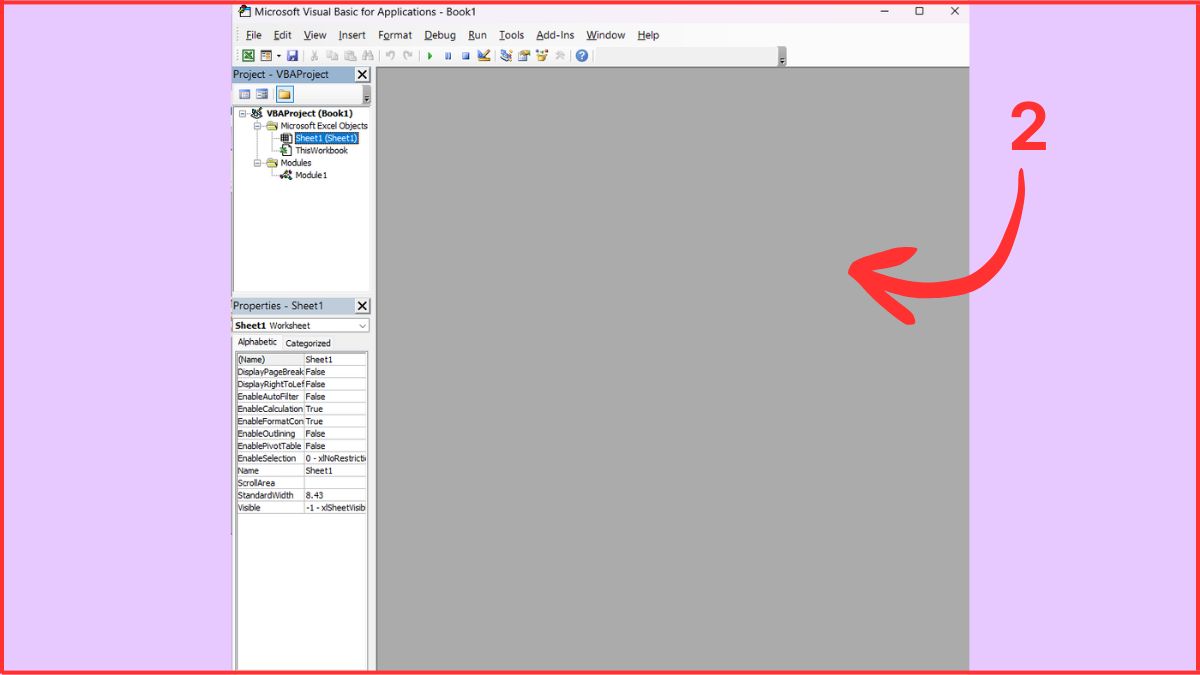Click the StandardWidth value 8.43
The height and width of the screenshot is (675, 1200).
[x=336, y=495]
